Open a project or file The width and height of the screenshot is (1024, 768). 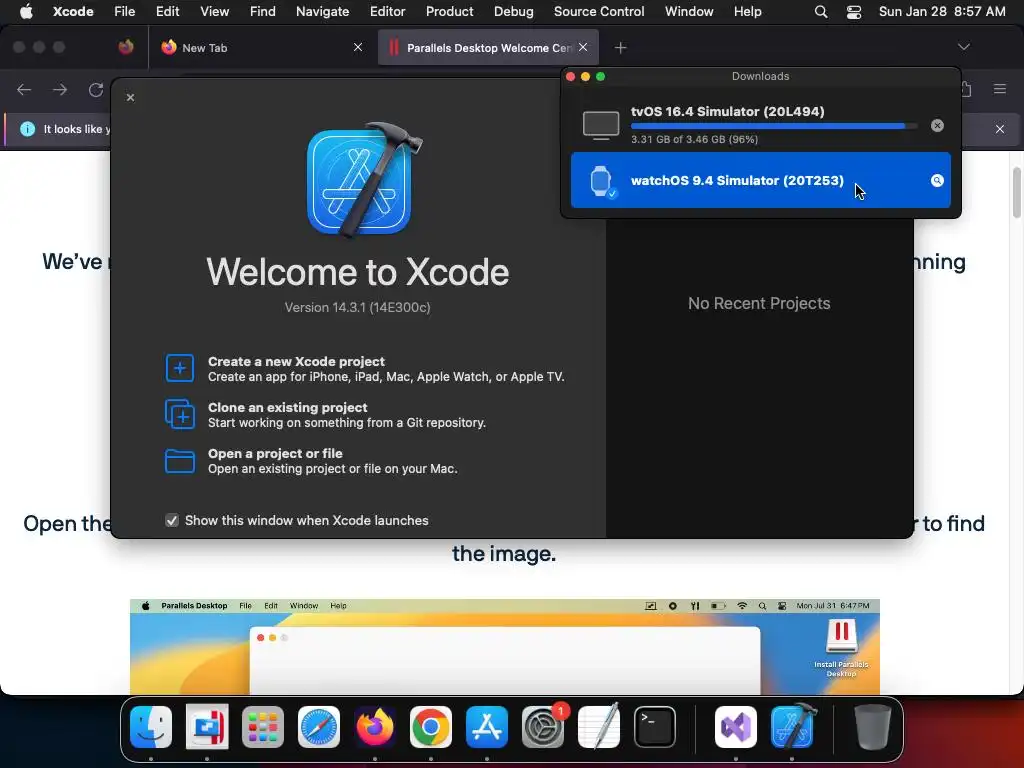click(311, 461)
